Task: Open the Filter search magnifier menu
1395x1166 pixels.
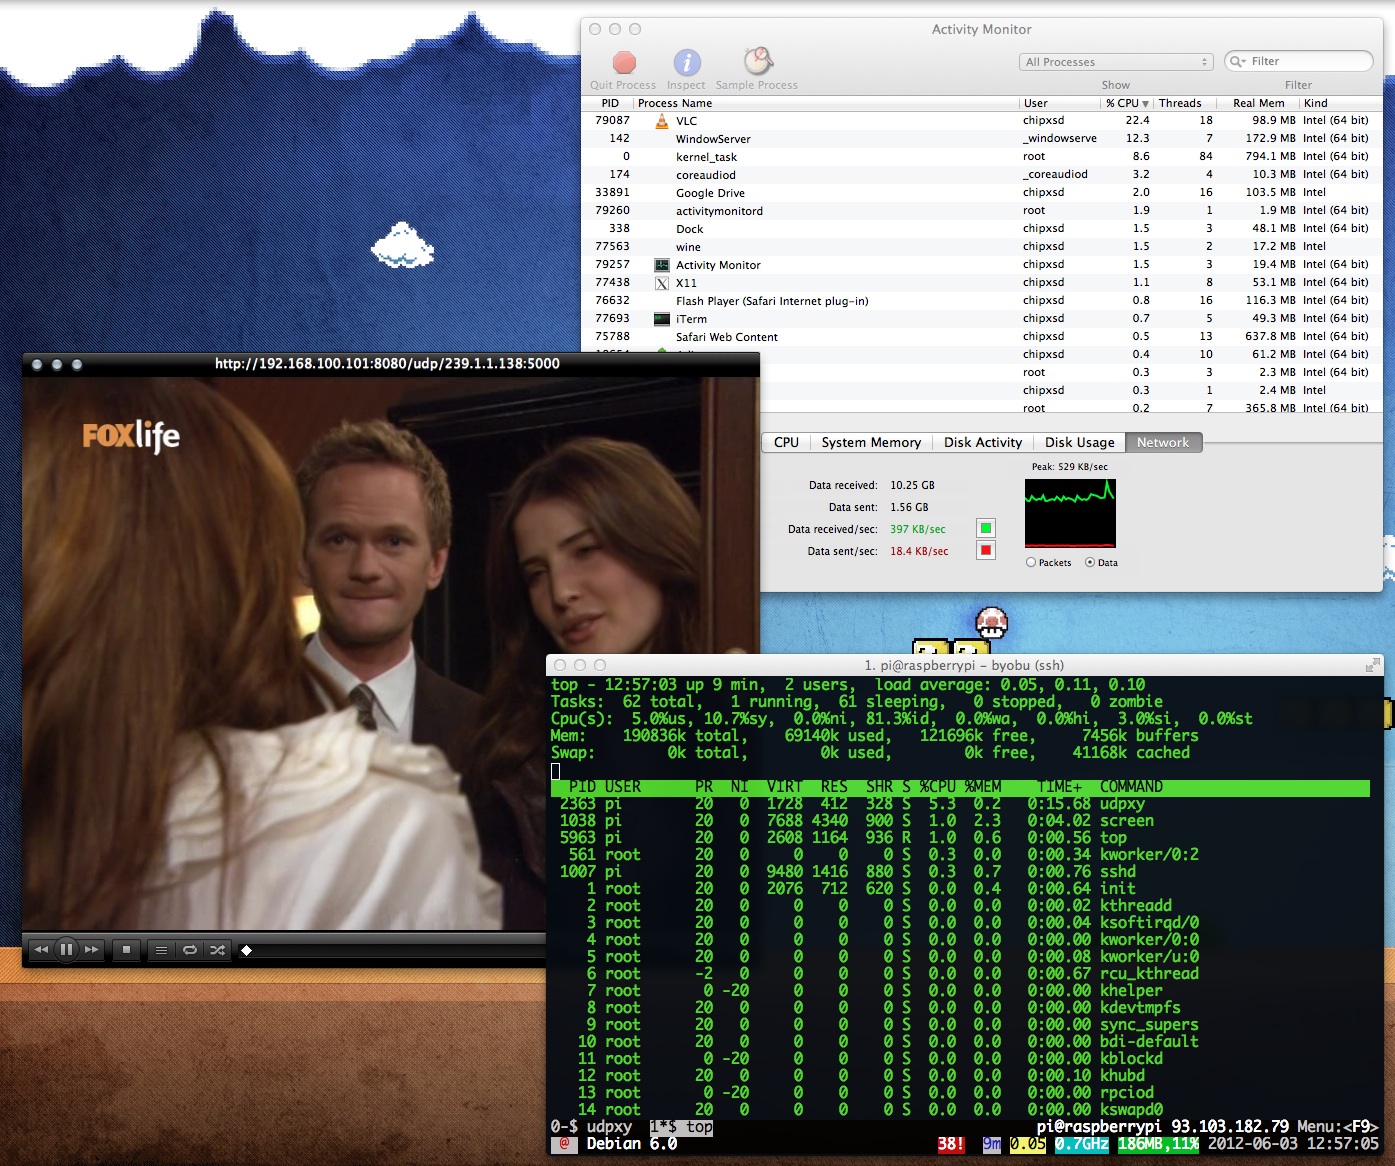Action: [1238, 61]
